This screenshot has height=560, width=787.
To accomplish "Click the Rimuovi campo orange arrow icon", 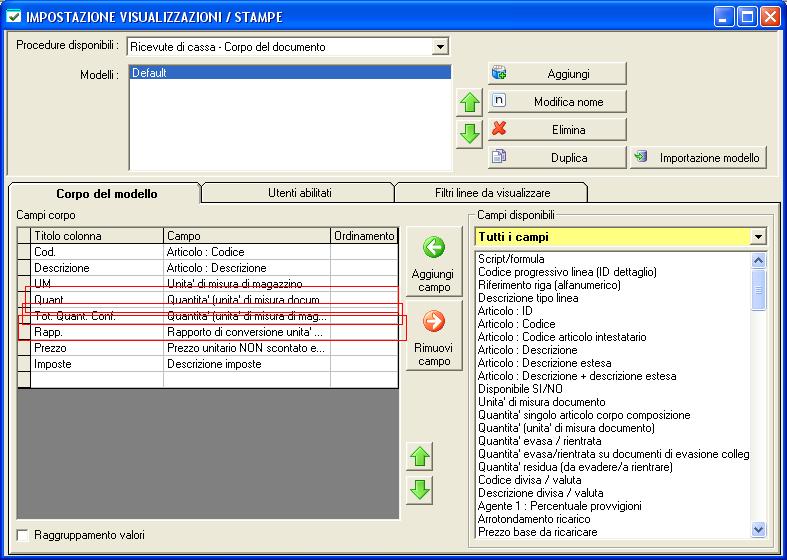I will coord(434,321).
